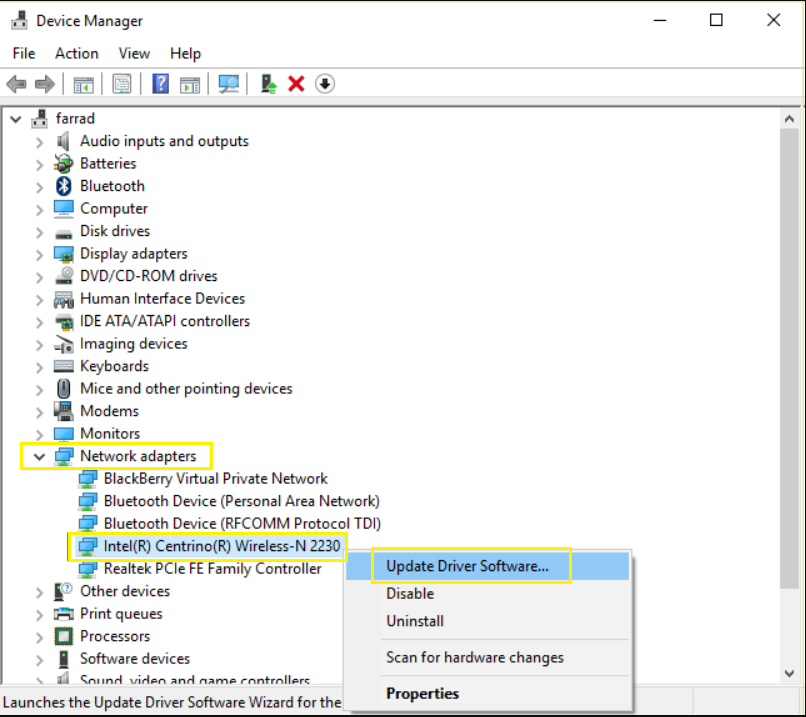
Task: Click the DVD/CD-ROM drives disc icon
Action: pyautogui.click(x=64, y=276)
